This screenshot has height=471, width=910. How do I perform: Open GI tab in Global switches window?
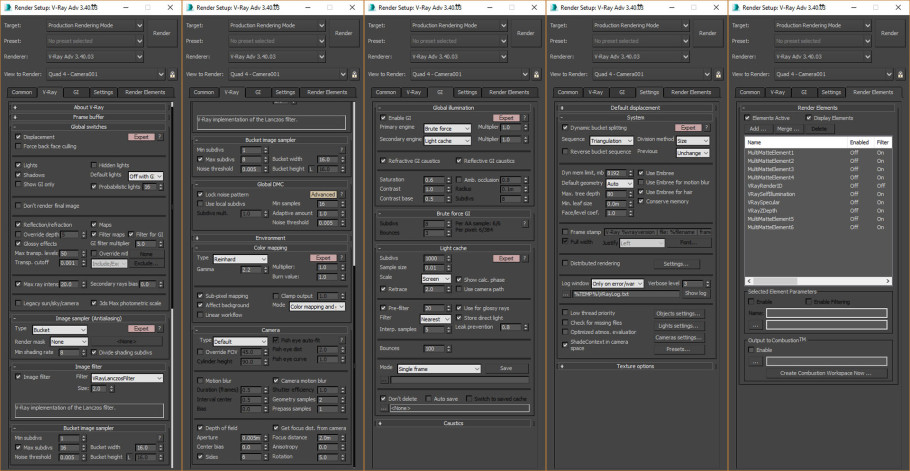(75, 92)
